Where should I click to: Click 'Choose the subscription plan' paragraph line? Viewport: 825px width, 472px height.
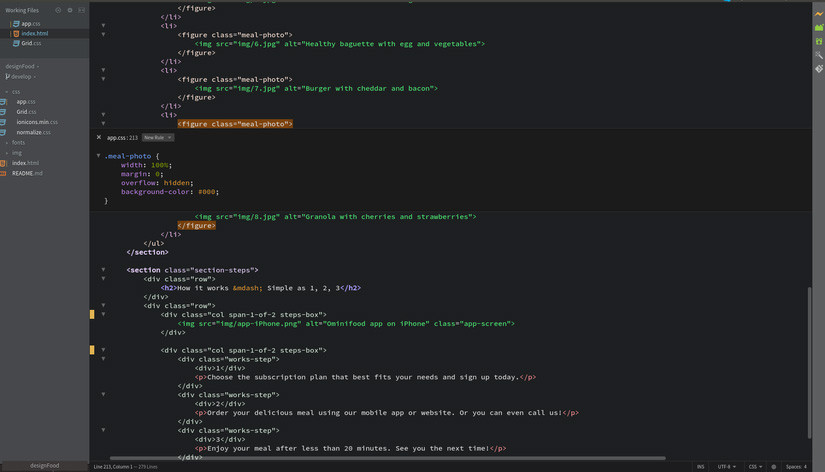coord(365,377)
